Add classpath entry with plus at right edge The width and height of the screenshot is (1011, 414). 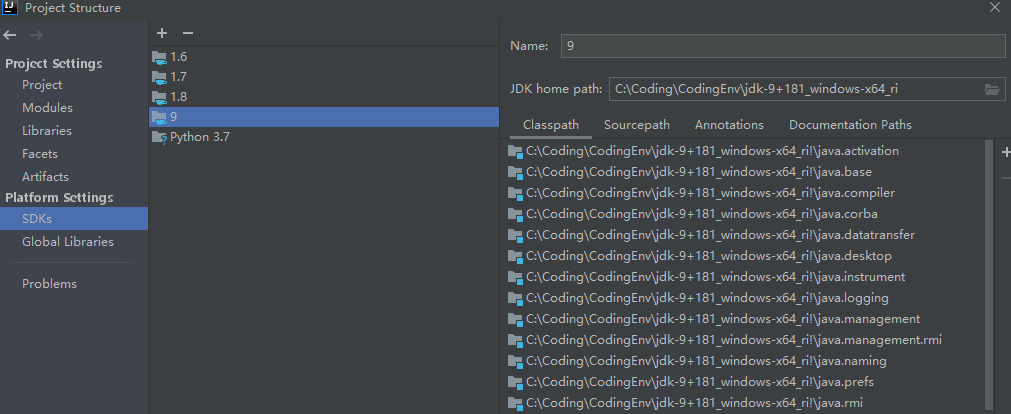click(x=1006, y=152)
